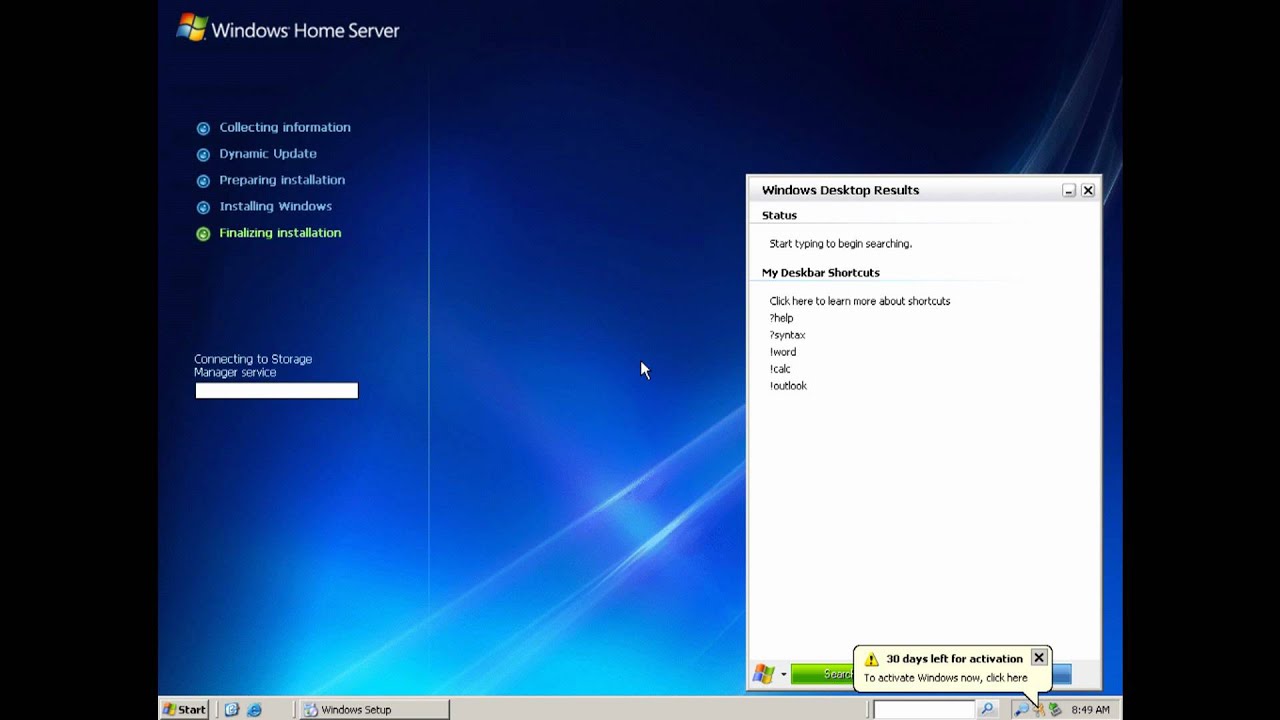
Task: Click the Windows activation keys tray icon
Action: pos(1038,709)
